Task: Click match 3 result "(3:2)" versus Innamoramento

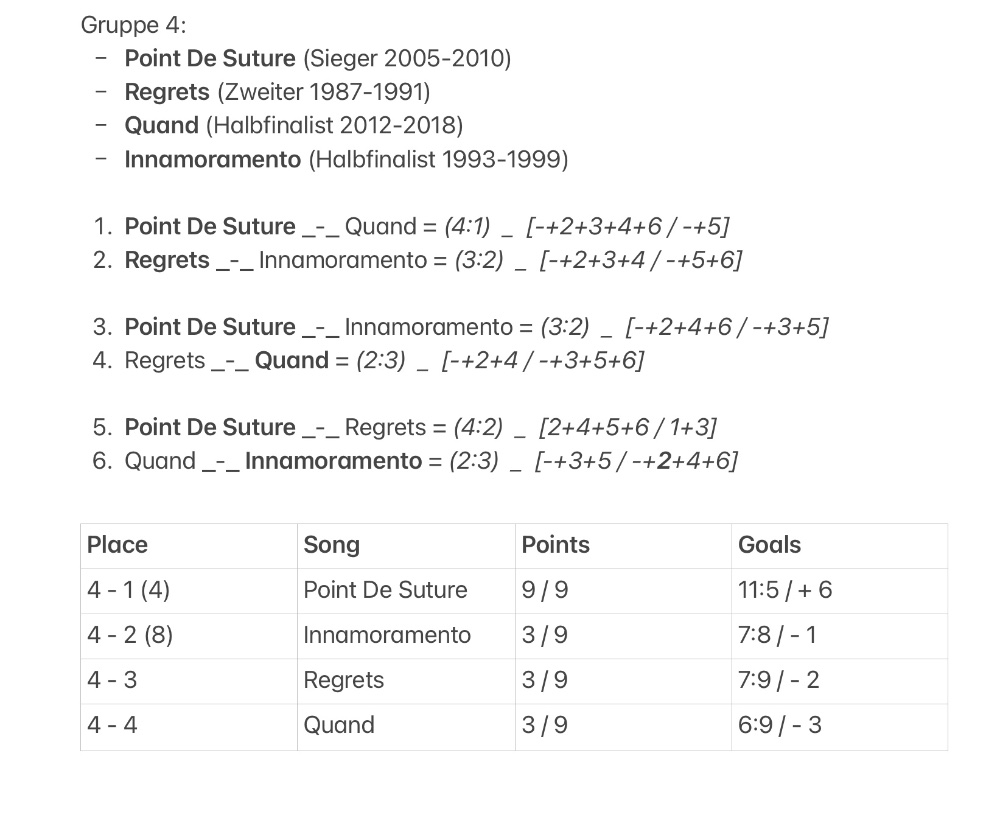Action: (x=564, y=327)
